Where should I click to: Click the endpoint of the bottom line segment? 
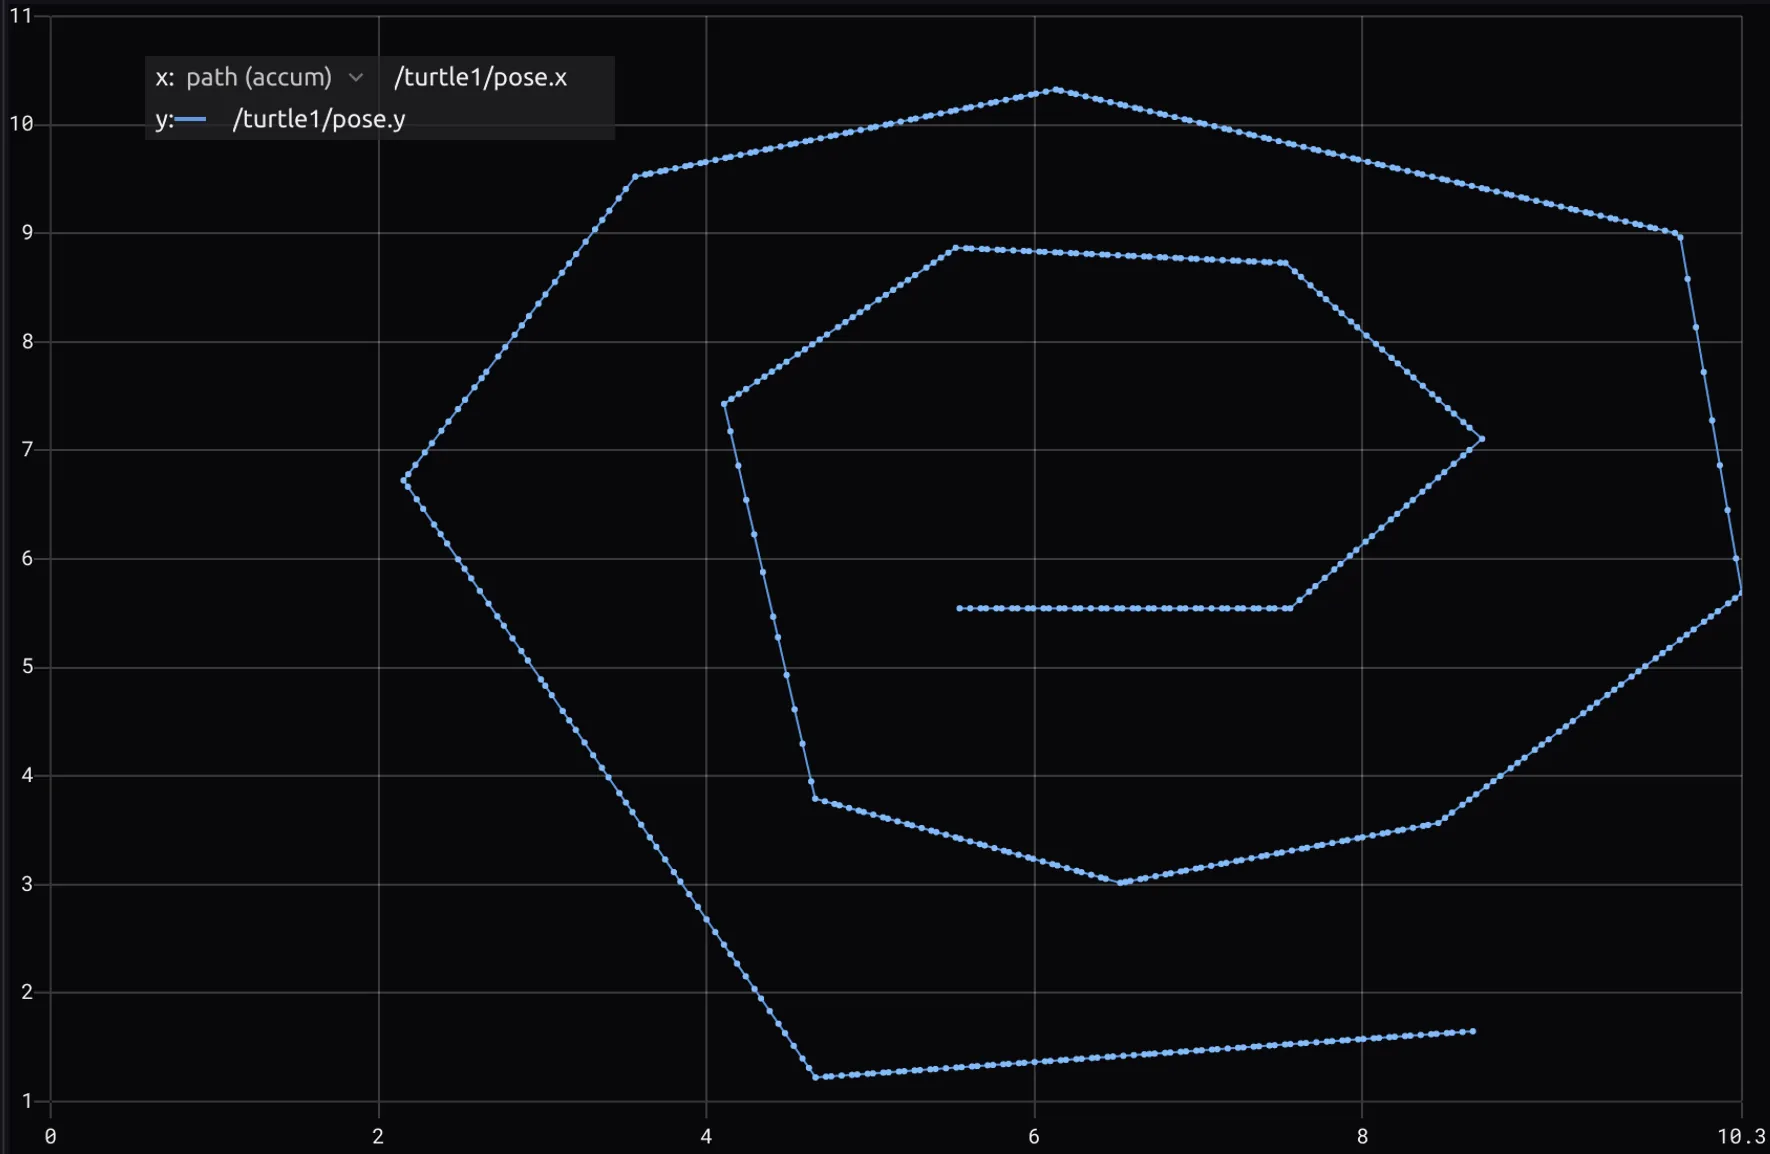(1472, 1030)
